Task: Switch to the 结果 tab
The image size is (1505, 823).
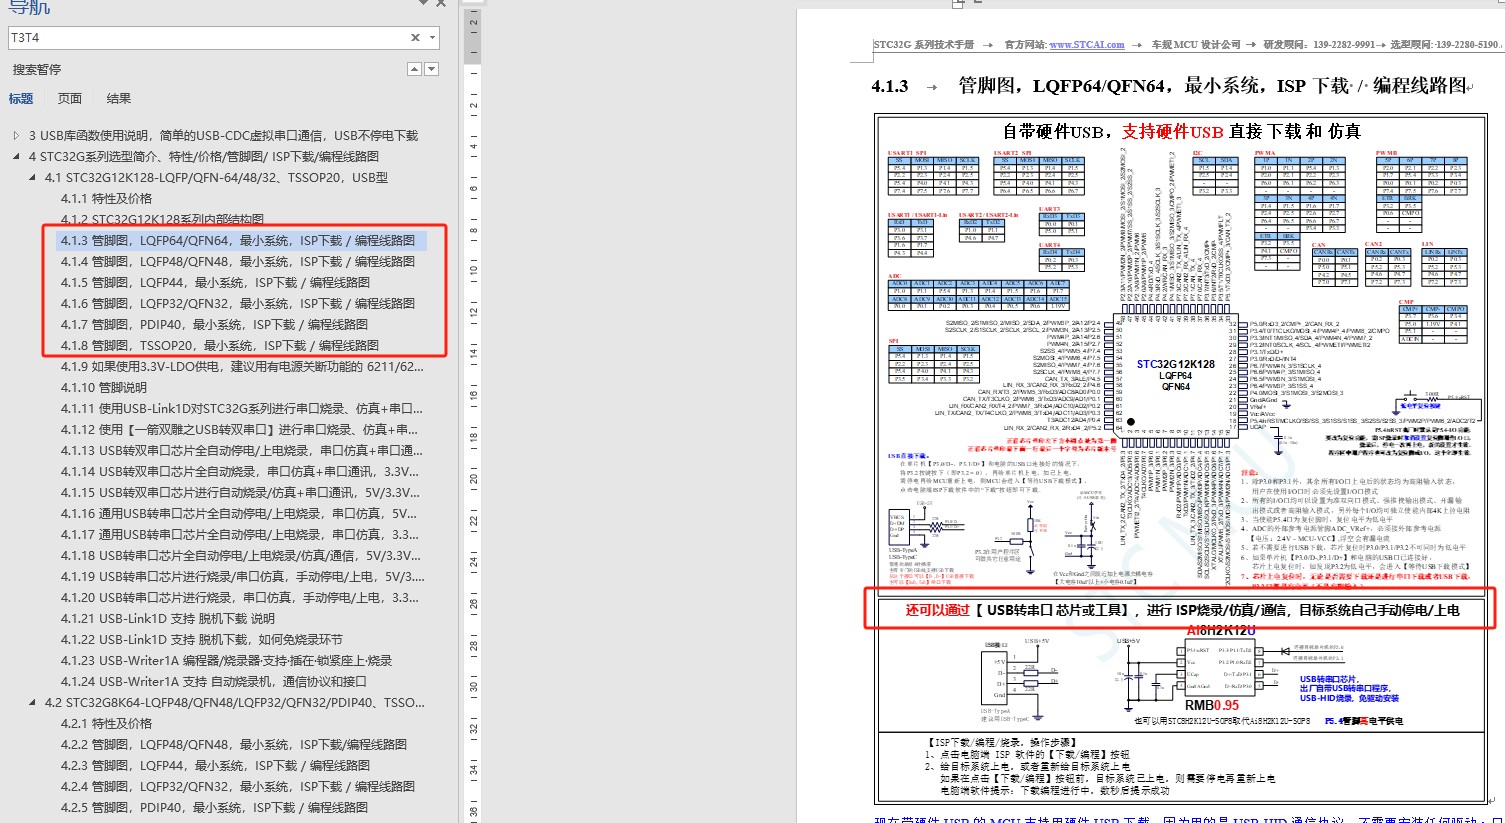Action: [119, 99]
